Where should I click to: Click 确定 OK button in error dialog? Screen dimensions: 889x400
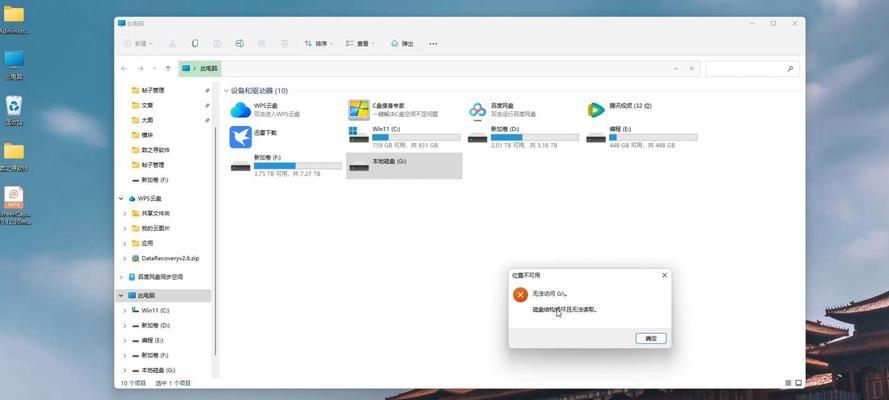tap(651, 338)
